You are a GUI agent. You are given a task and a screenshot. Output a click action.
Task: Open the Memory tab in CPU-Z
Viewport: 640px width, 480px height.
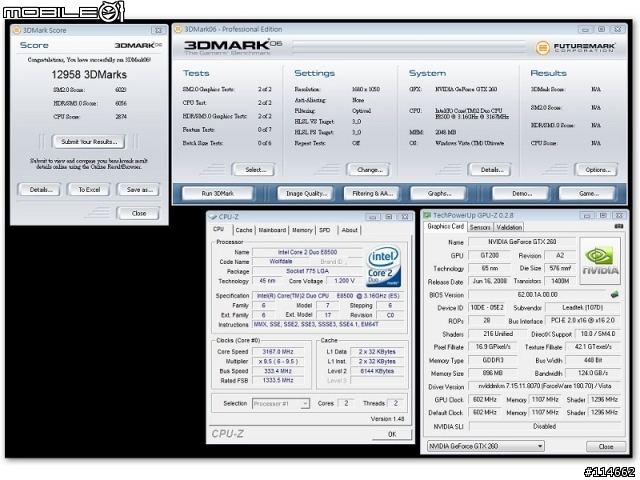point(302,230)
